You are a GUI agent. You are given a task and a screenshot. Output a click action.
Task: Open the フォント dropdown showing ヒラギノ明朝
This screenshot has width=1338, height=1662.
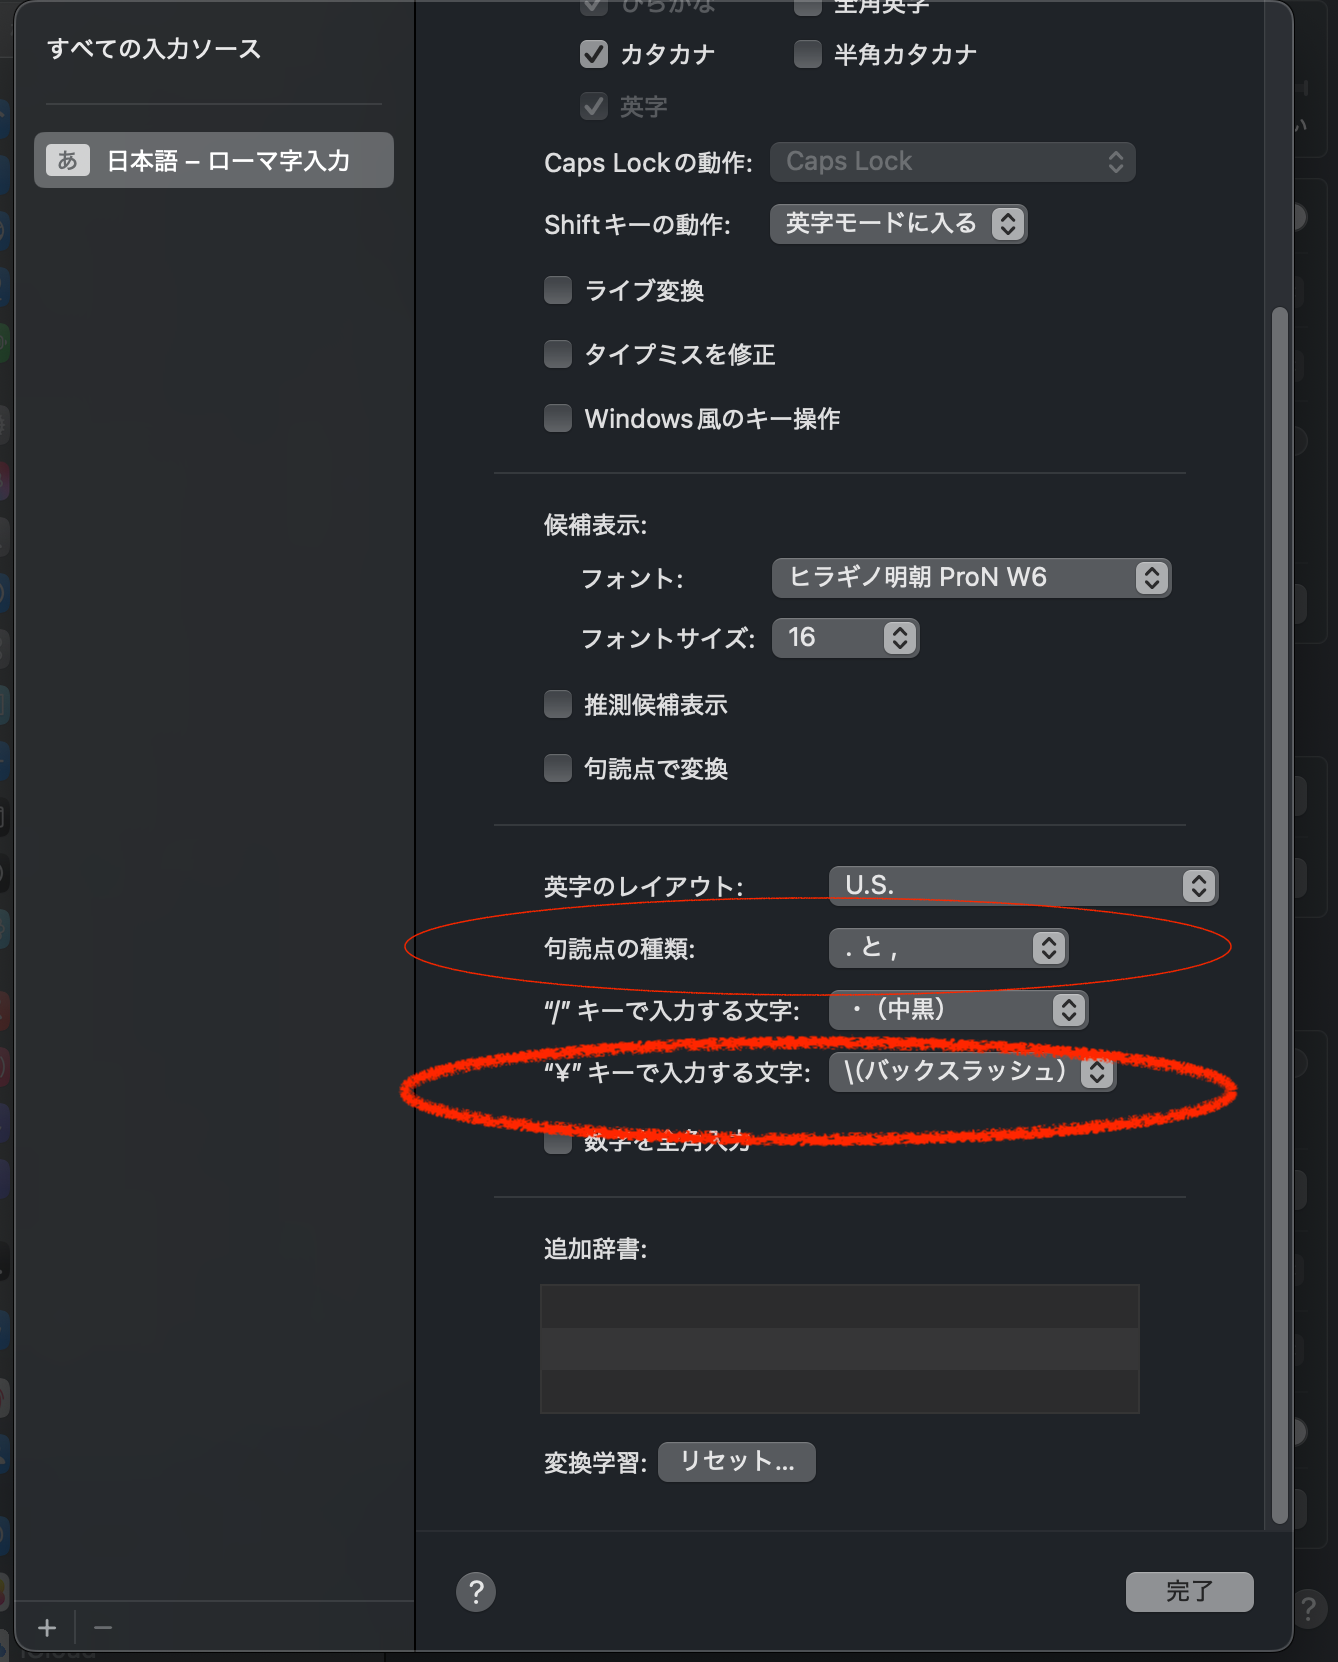click(x=971, y=577)
